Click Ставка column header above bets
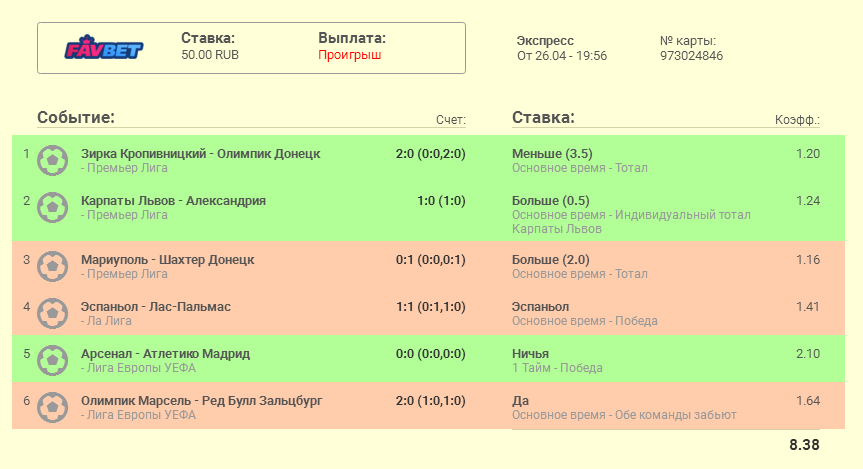This screenshot has width=863, height=469. (543, 117)
